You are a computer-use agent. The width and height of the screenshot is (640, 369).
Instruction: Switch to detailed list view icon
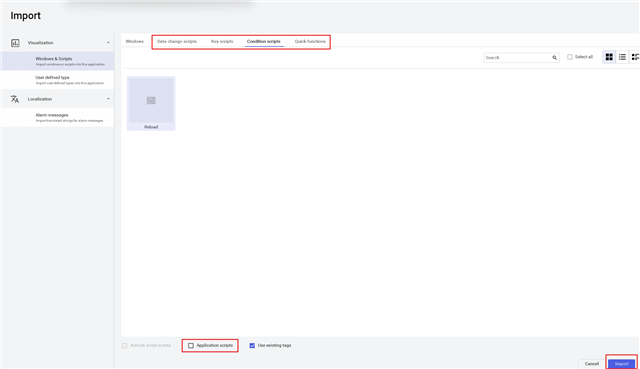click(x=635, y=57)
